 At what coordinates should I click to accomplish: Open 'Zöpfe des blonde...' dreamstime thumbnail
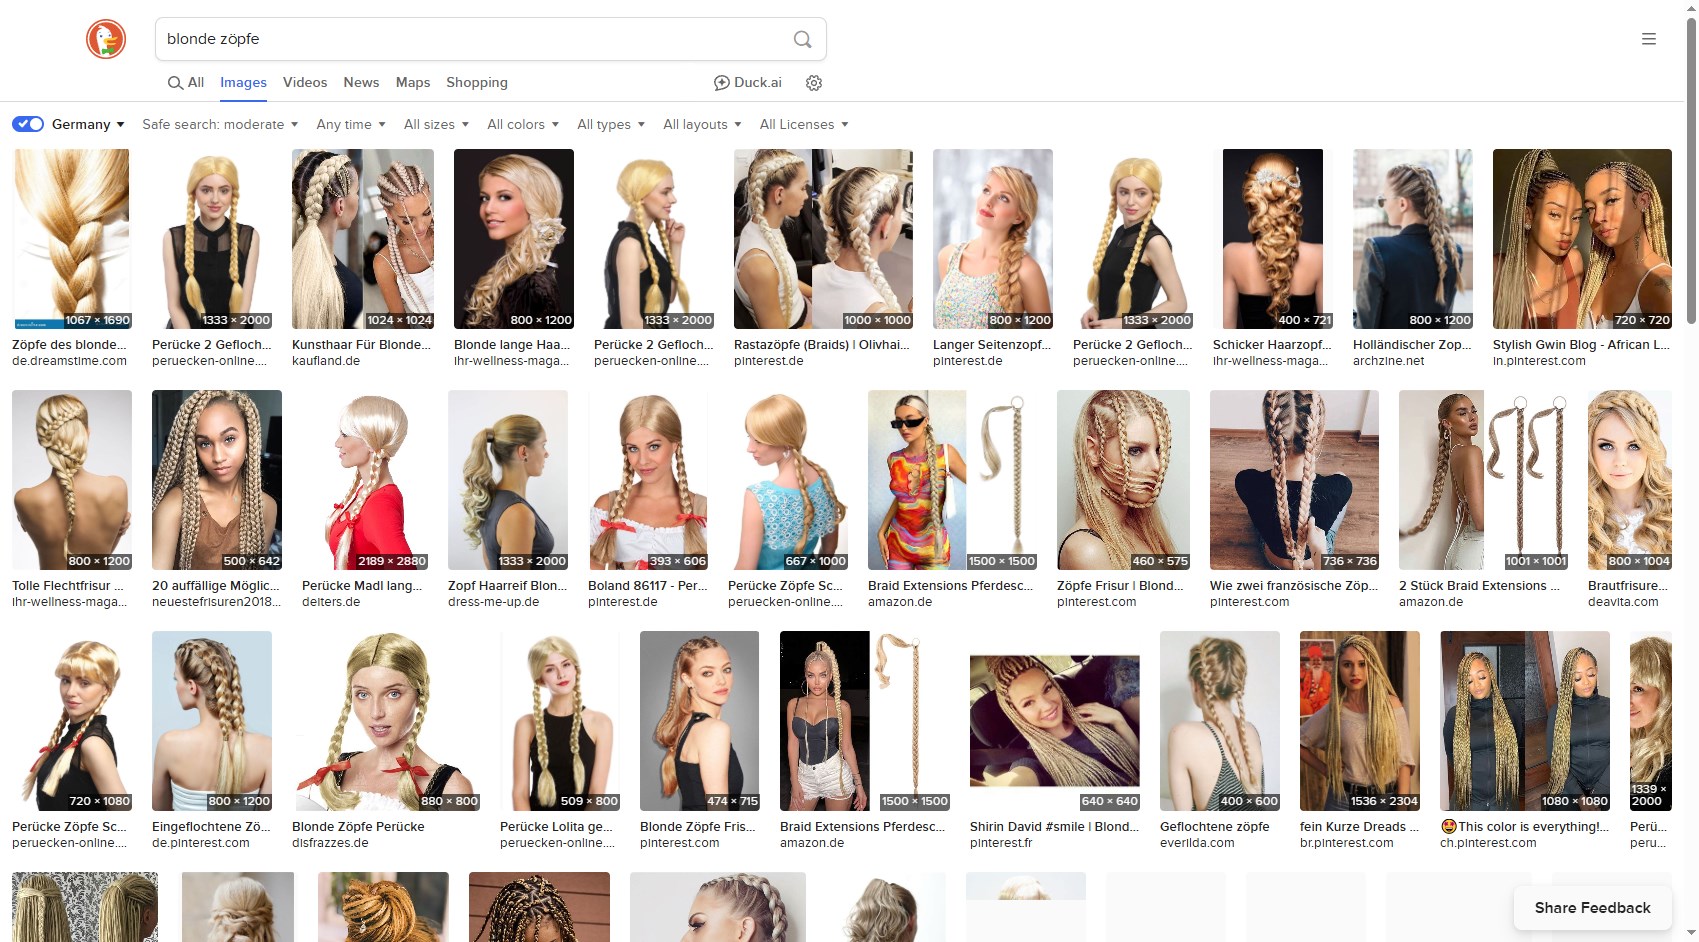(71, 239)
